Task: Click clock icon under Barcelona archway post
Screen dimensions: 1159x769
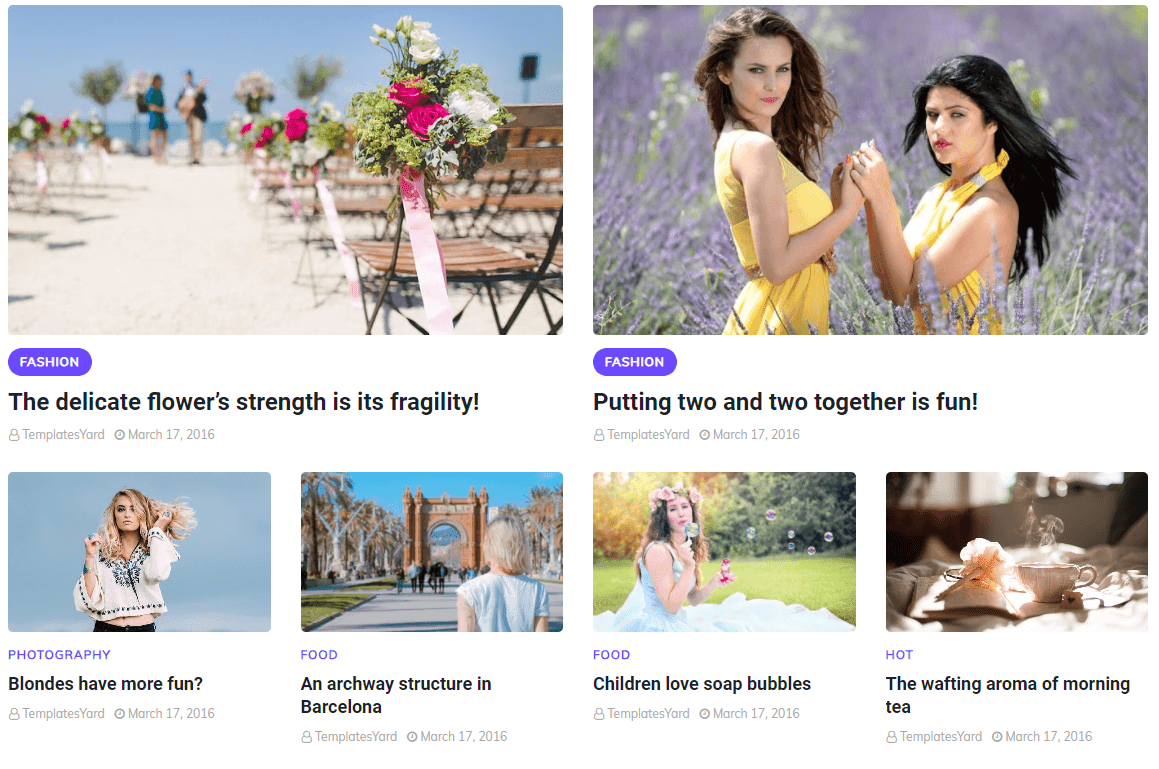Action: 412,737
